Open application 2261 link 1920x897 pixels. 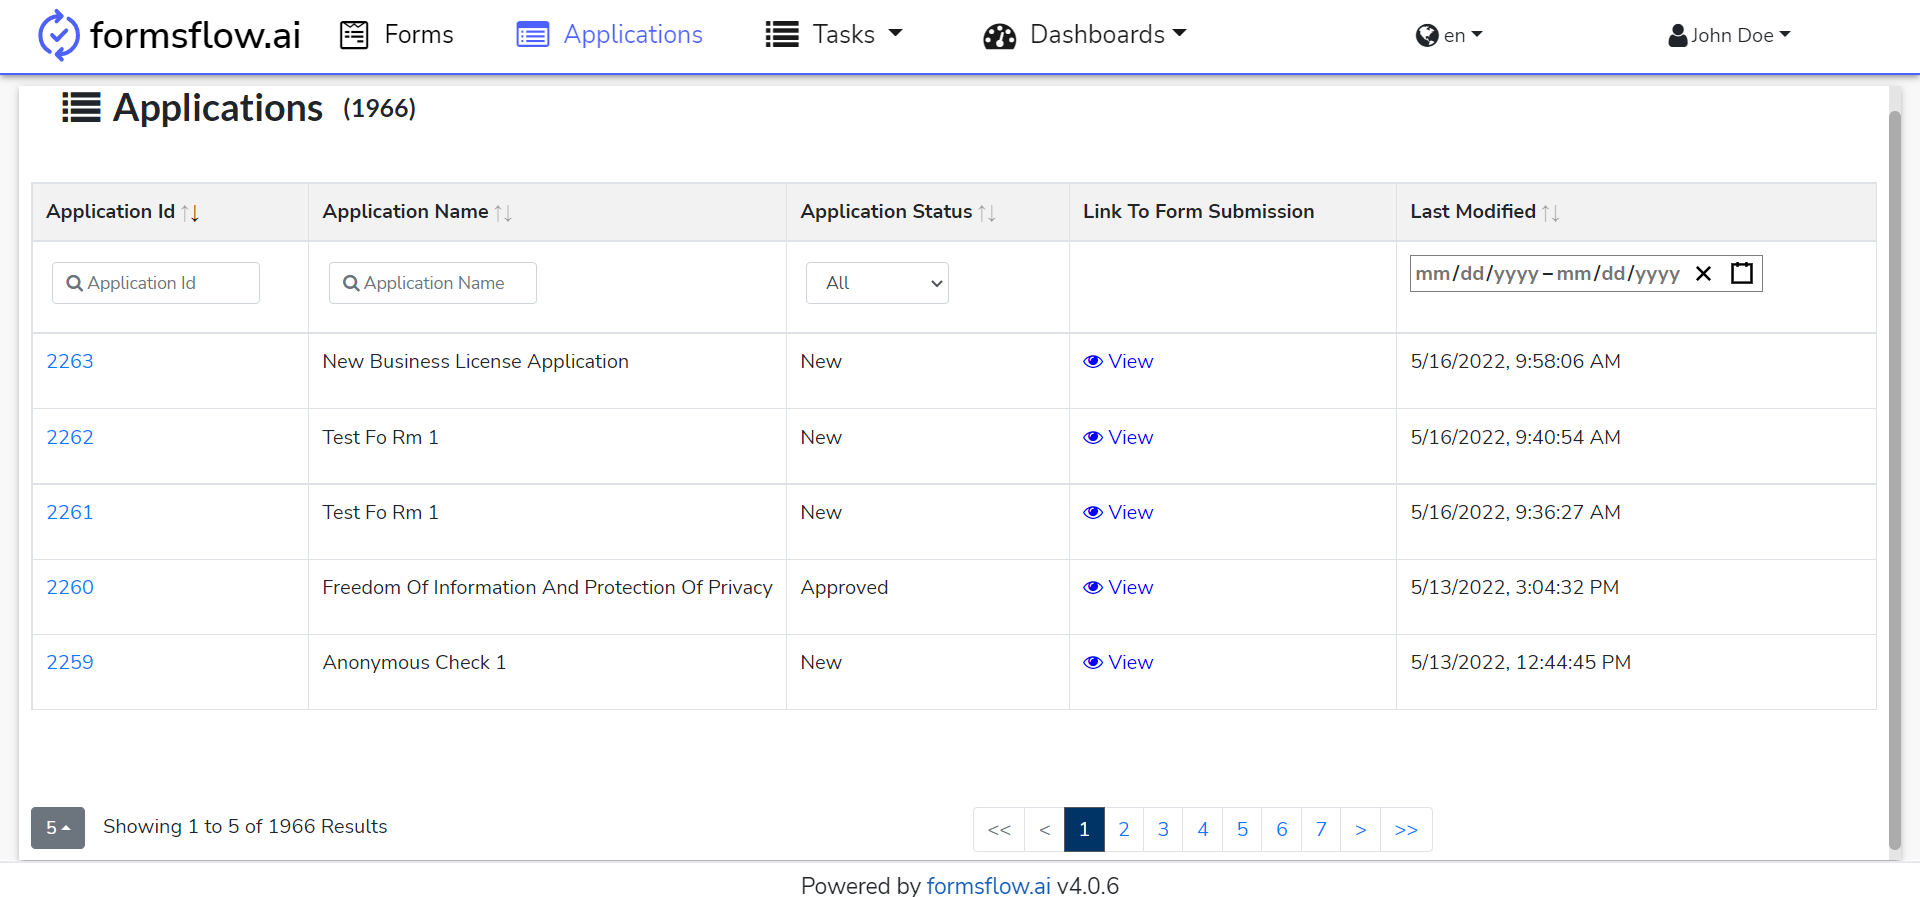(70, 513)
